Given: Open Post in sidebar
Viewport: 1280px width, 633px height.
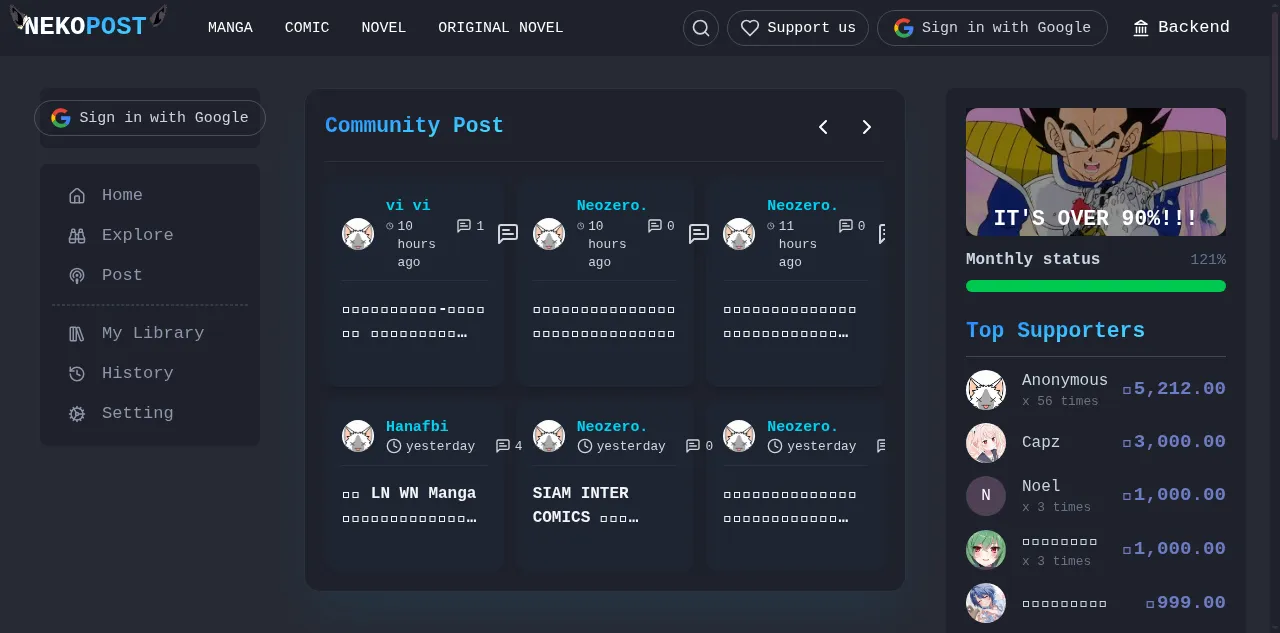Looking at the screenshot, I should 150,275.
